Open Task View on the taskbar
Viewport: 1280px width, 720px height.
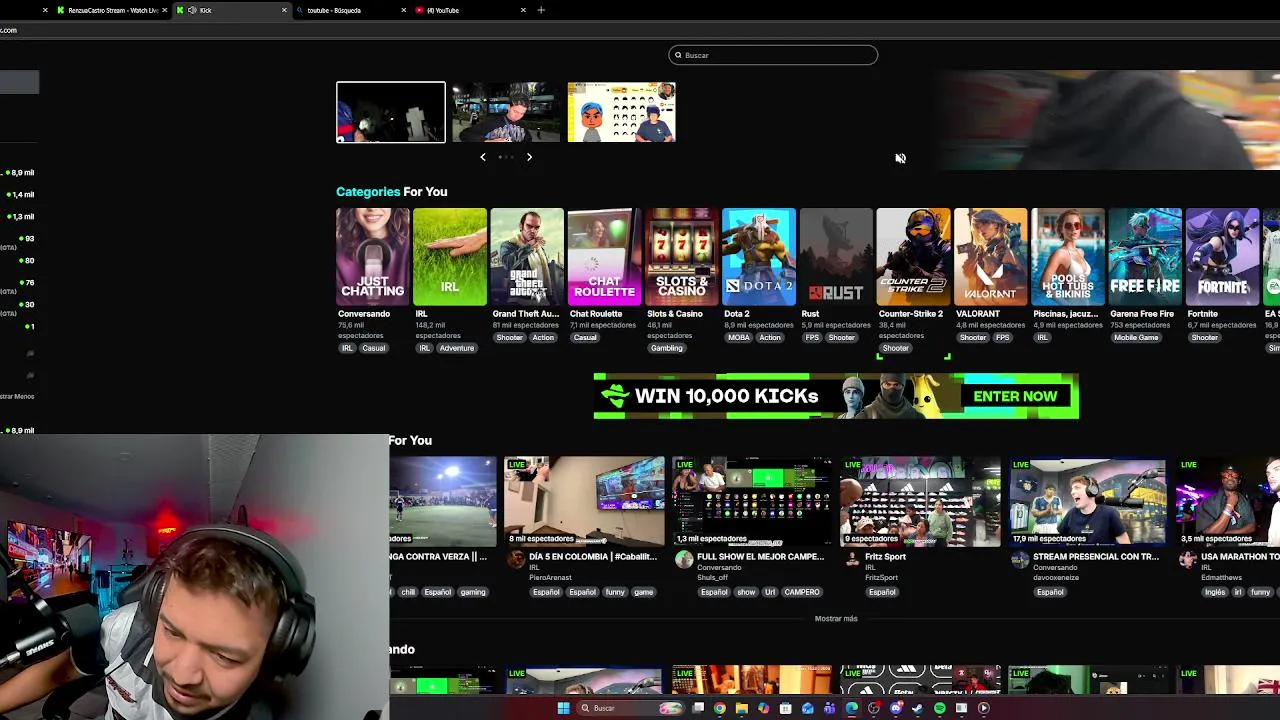[x=698, y=708]
